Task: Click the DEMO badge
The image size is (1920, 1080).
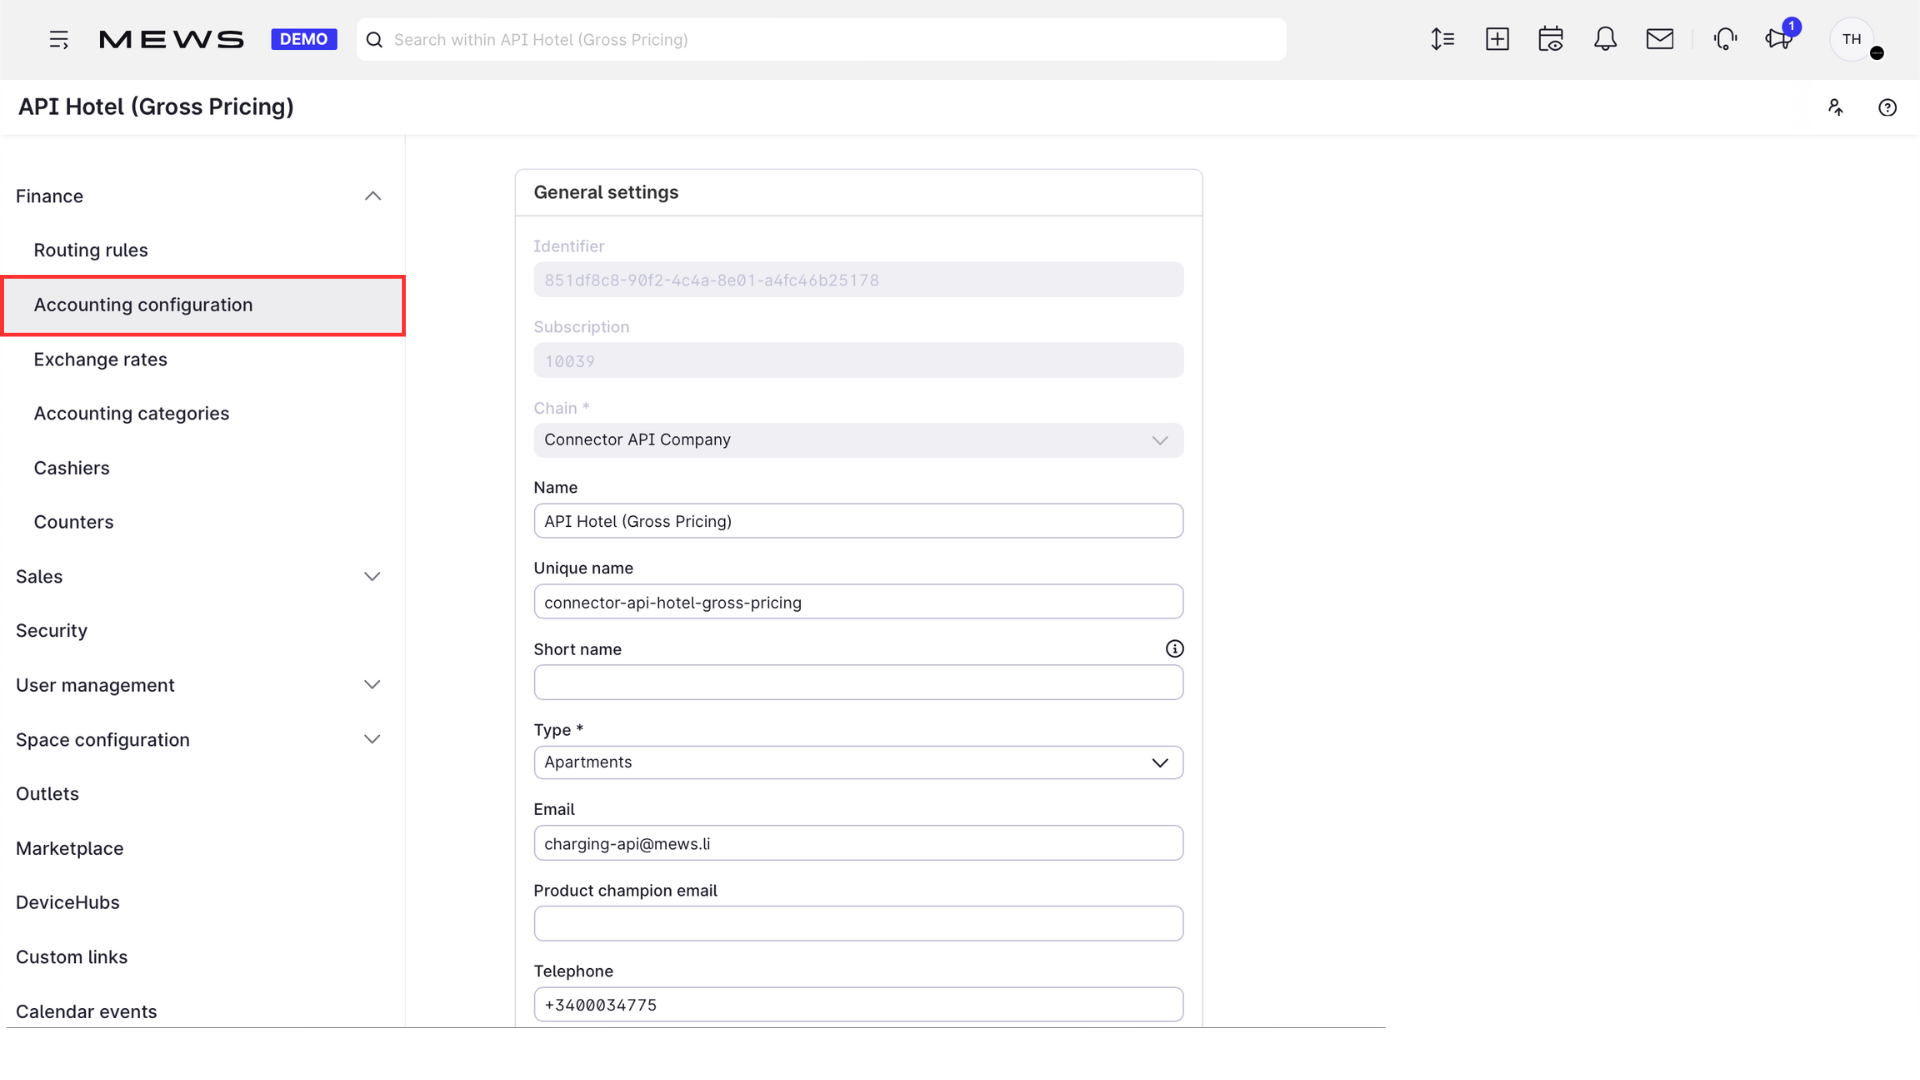Action: click(304, 39)
